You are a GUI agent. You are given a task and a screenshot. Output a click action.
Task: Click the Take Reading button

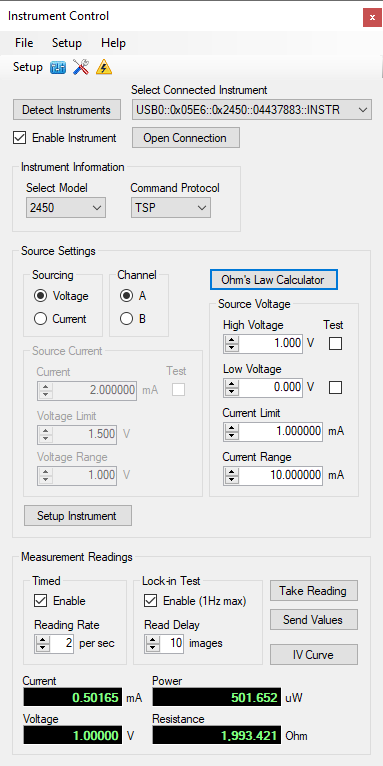[314, 591]
